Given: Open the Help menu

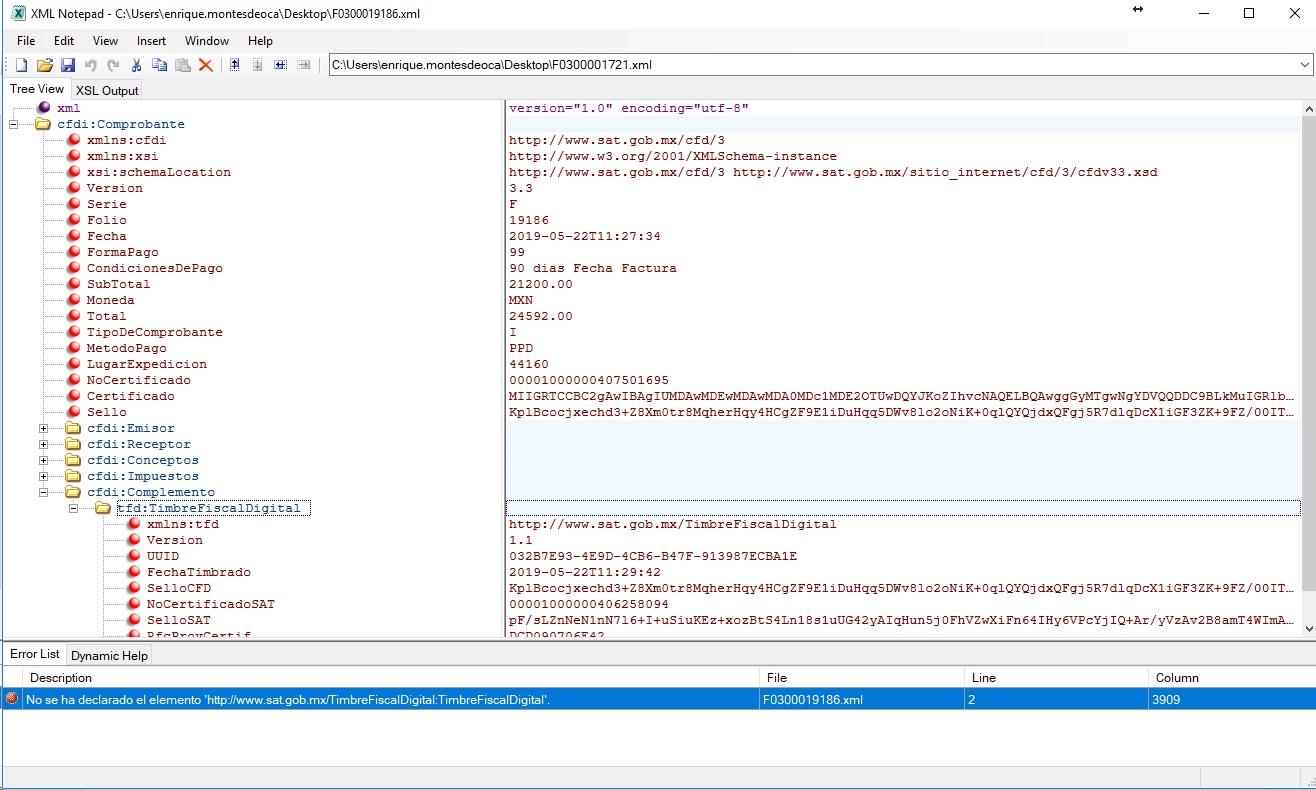Looking at the screenshot, I should (260, 41).
